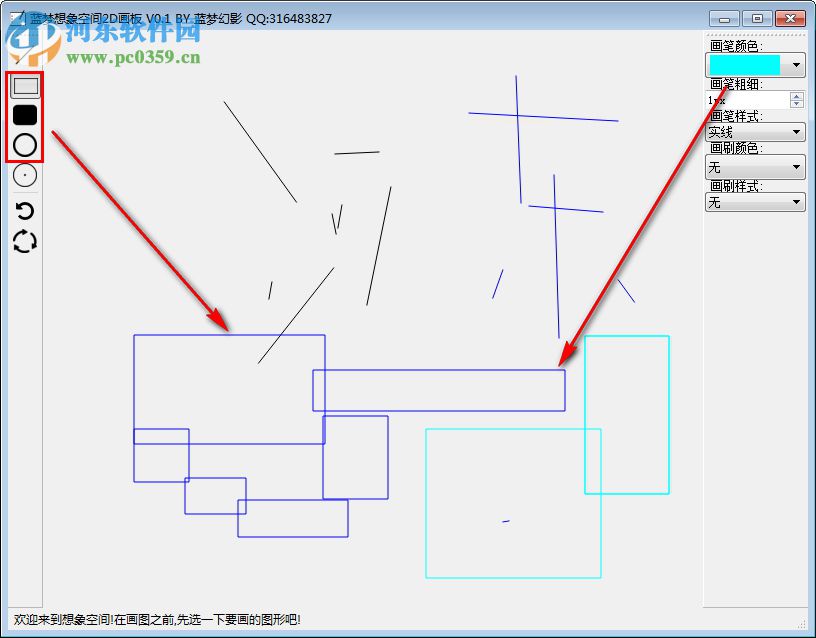Click the maximize button in the title bar
The width and height of the screenshot is (816, 638).
coord(757,17)
